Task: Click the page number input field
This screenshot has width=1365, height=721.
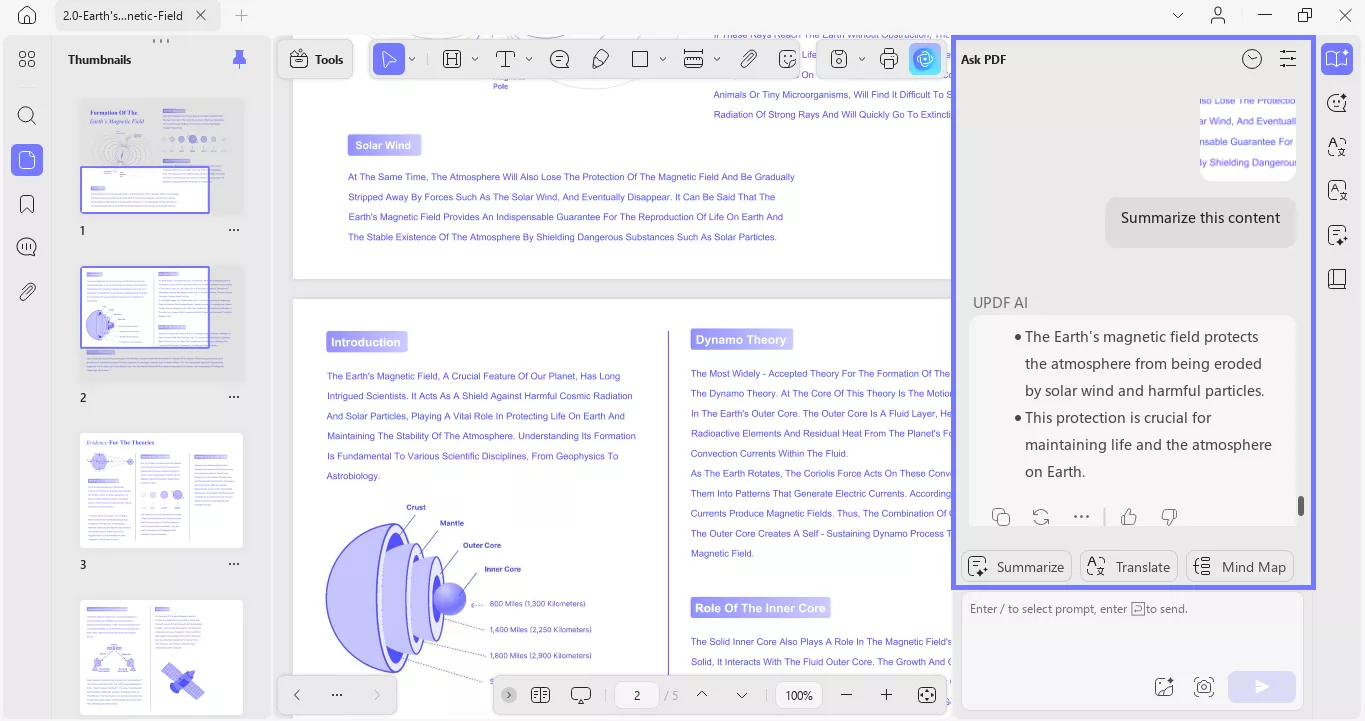Action: [x=637, y=695]
